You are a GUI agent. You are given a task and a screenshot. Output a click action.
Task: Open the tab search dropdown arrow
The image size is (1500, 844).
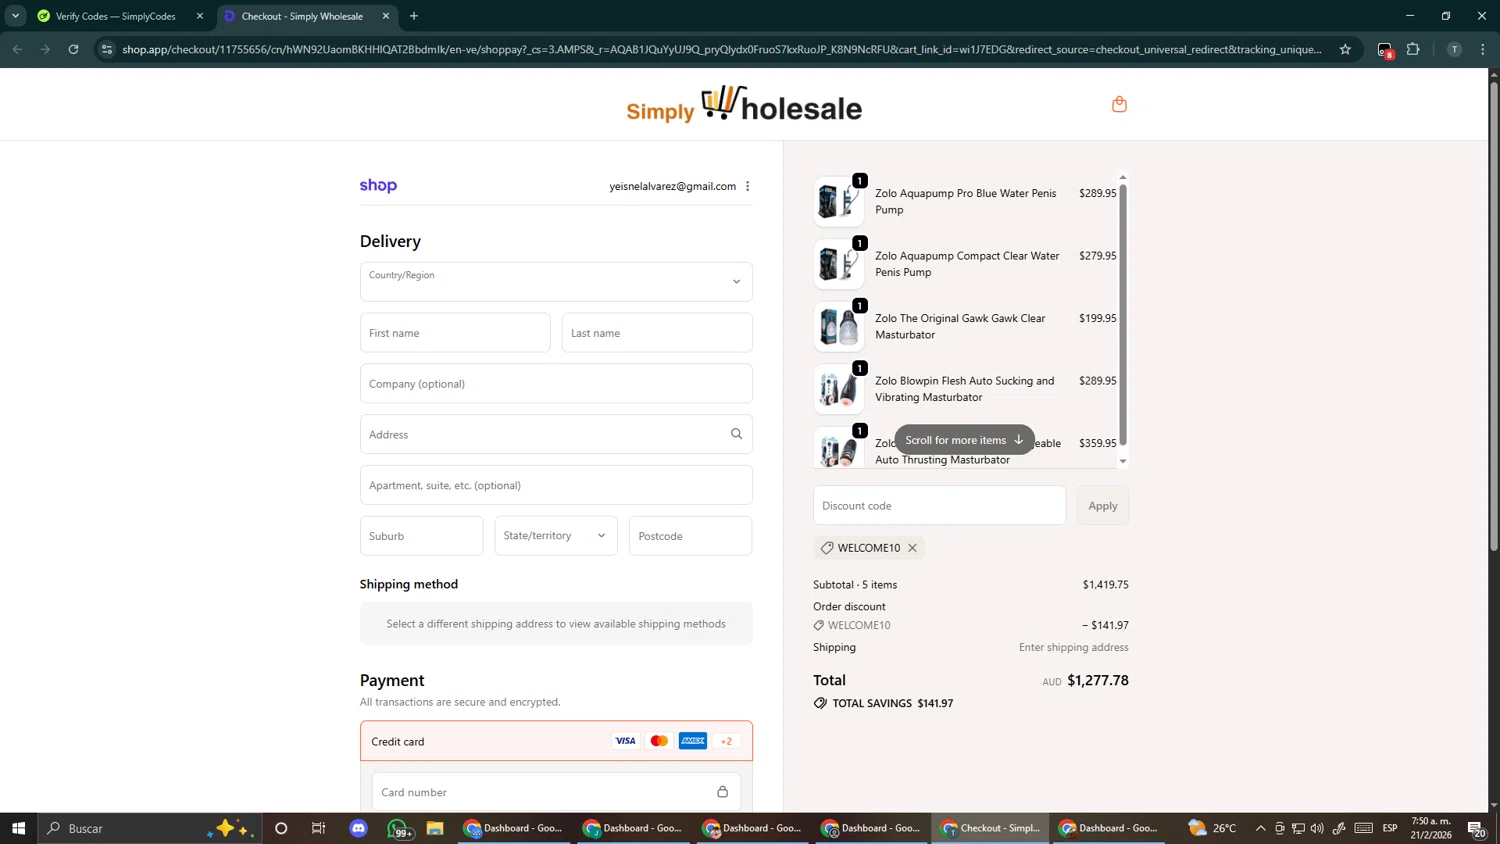(x=15, y=16)
